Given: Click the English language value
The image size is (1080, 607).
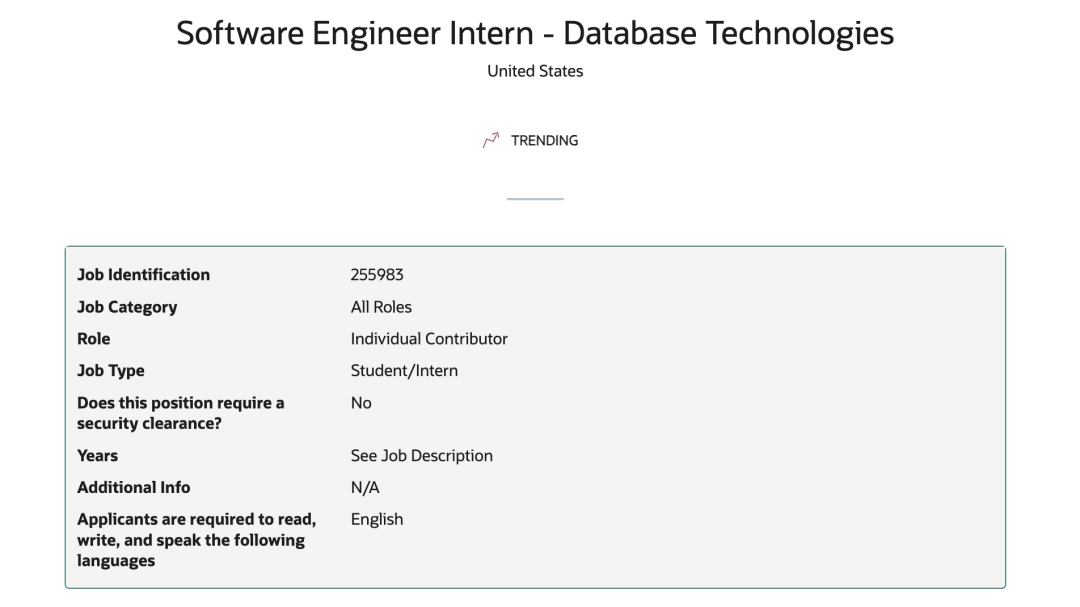Looking at the screenshot, I should 377,519.
